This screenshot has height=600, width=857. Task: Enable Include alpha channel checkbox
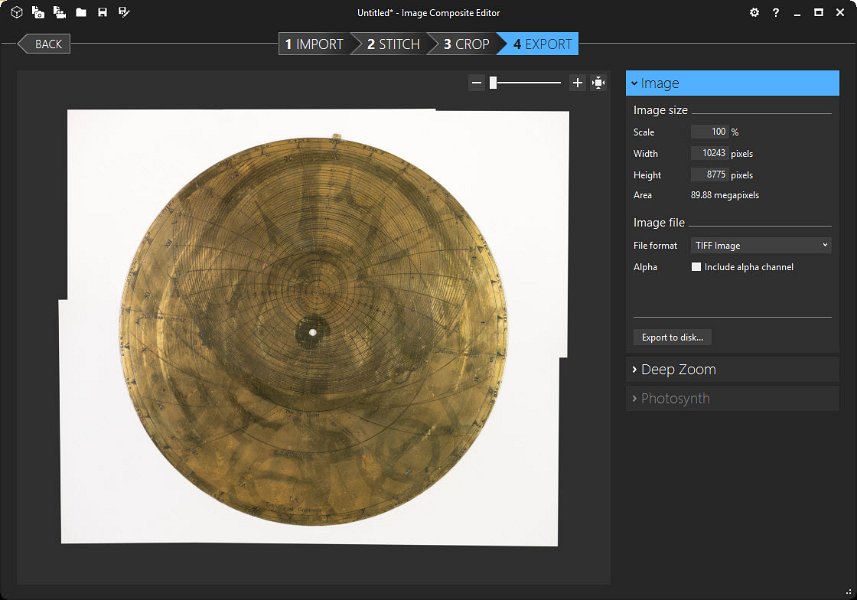pyautogui.click(x=696, y=267)
